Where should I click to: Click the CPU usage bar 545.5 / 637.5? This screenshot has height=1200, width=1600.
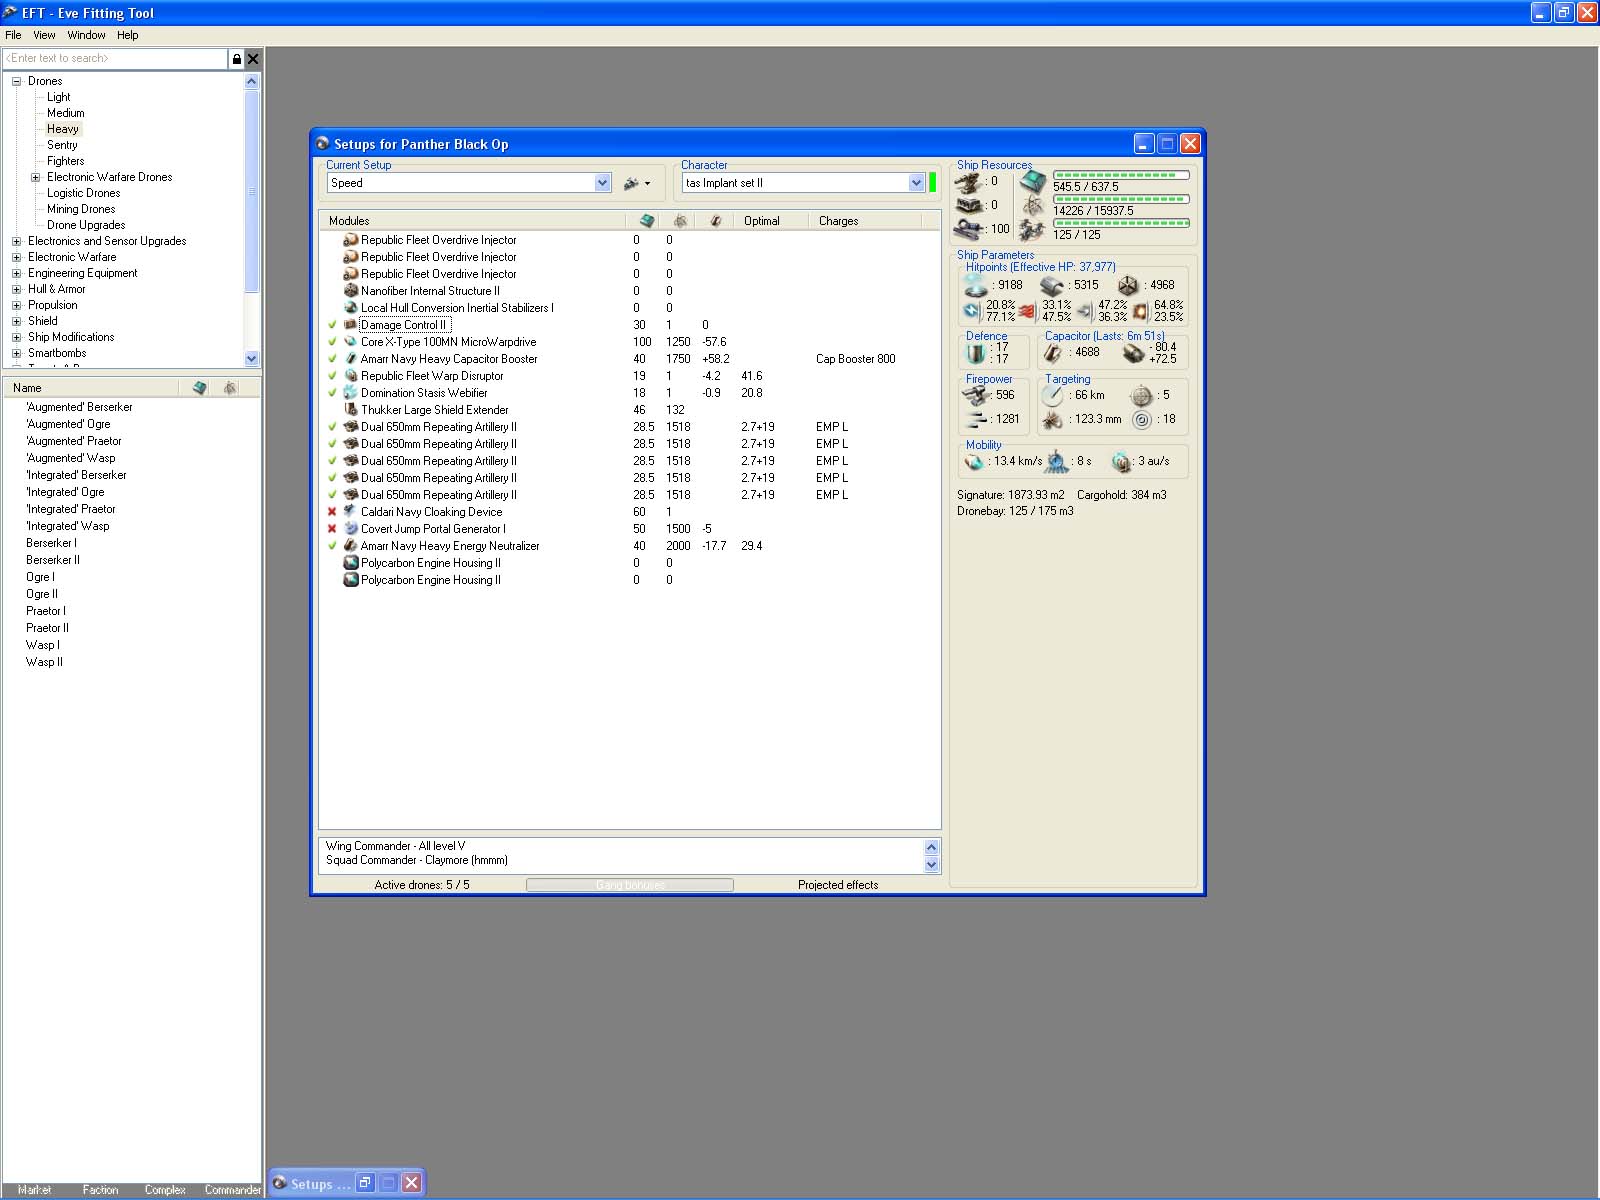coord(1121,175)
